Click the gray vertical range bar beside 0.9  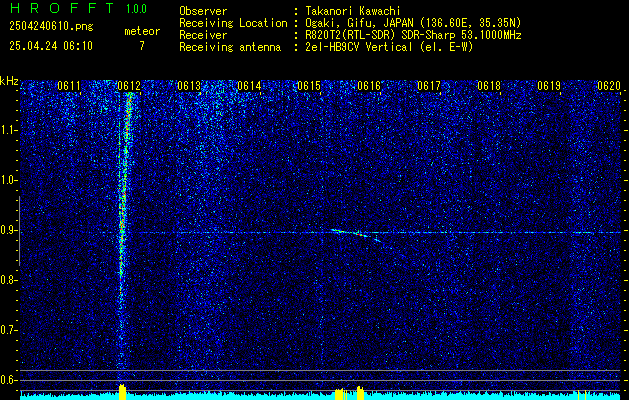click(x=19, y=231)
